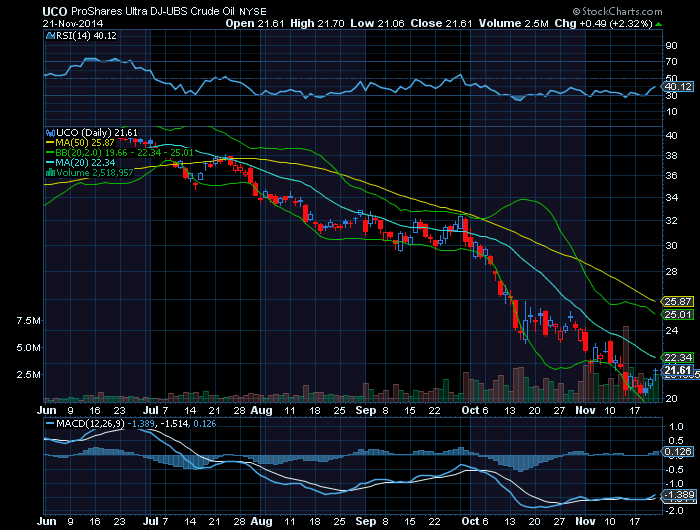Click the 0.126 MACD histogram value tag
The height and width of the screenshot is (530, 700).
click(x=678, y=452)
